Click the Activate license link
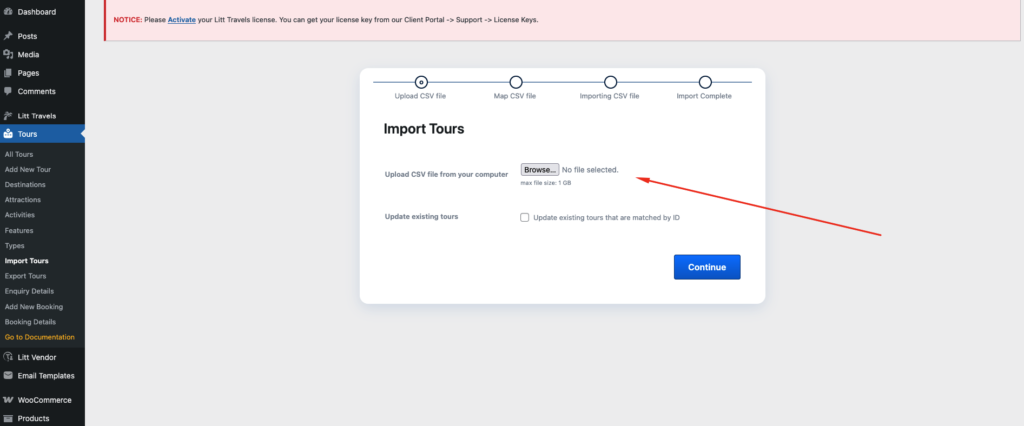This screenshot has height=426, width=1024. pos(182,19)
